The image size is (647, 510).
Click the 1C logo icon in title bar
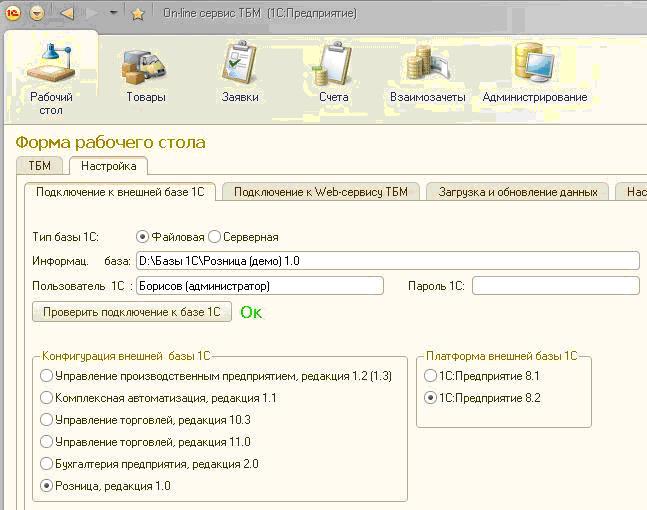click(12, 13)
